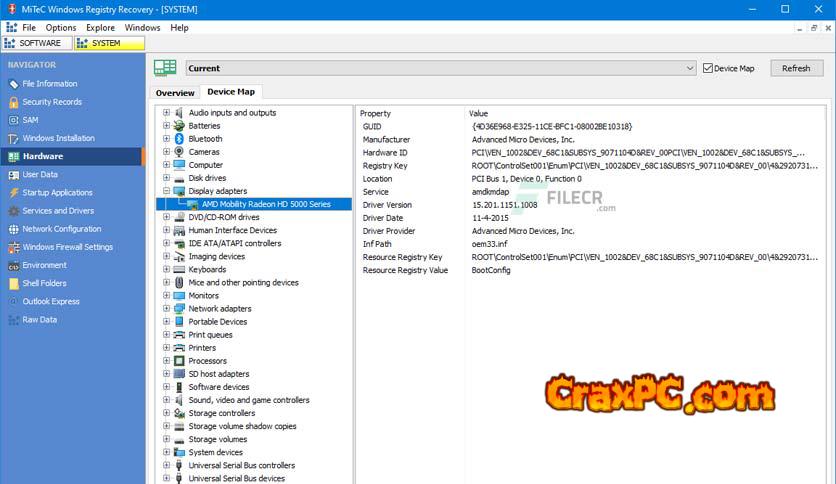This screenshot has height=484, width=836.
Task: Open Shell Folders section
Action: tap(44, 283)
